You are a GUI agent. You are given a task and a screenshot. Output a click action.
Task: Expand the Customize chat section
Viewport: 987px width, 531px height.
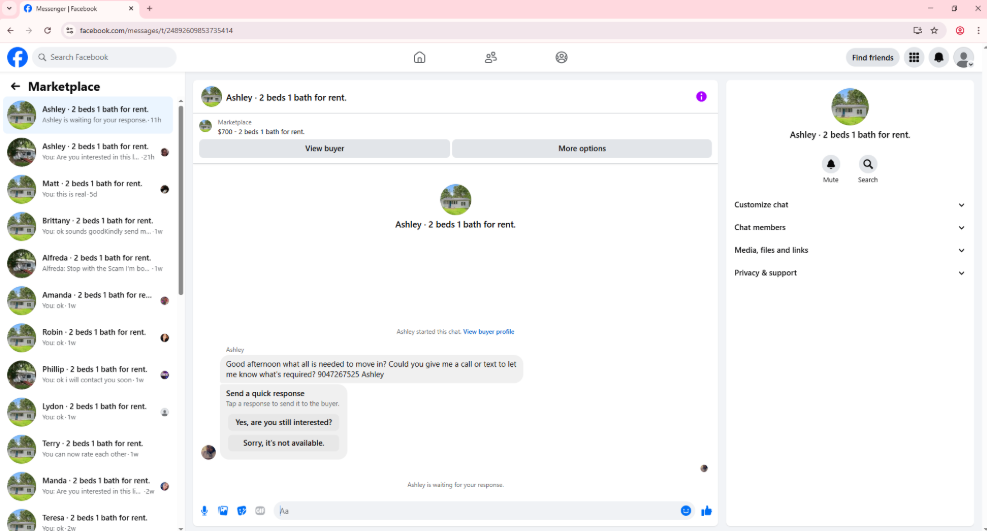click(x=849, y=204)
